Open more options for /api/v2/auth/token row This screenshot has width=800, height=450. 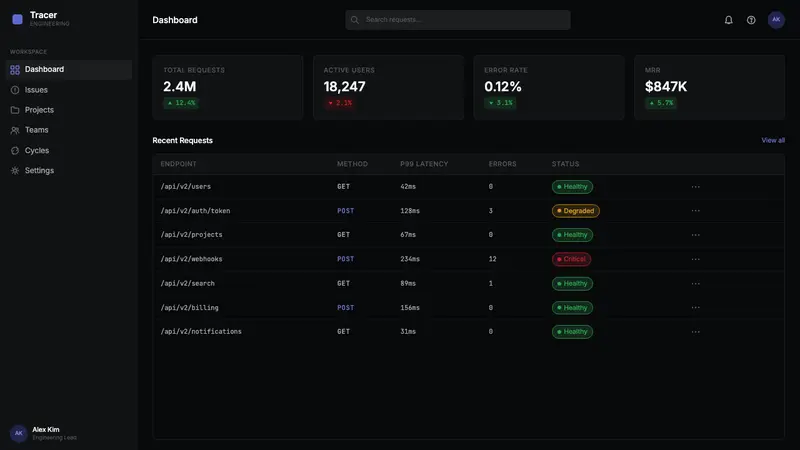coord(695,211)
